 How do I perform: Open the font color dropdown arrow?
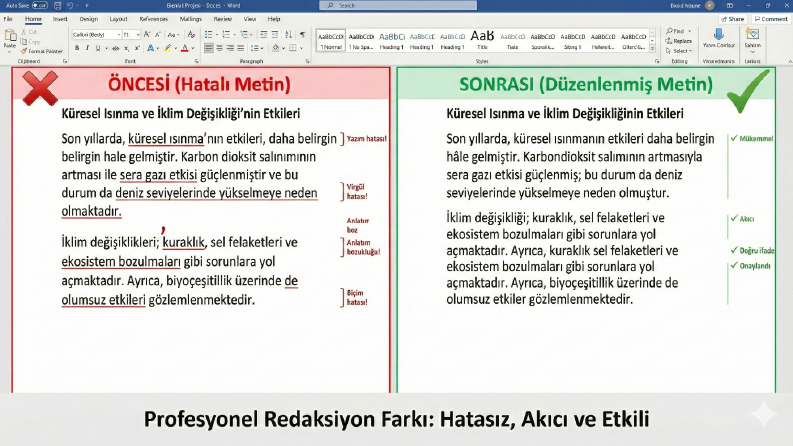click(x=193, y=48)
